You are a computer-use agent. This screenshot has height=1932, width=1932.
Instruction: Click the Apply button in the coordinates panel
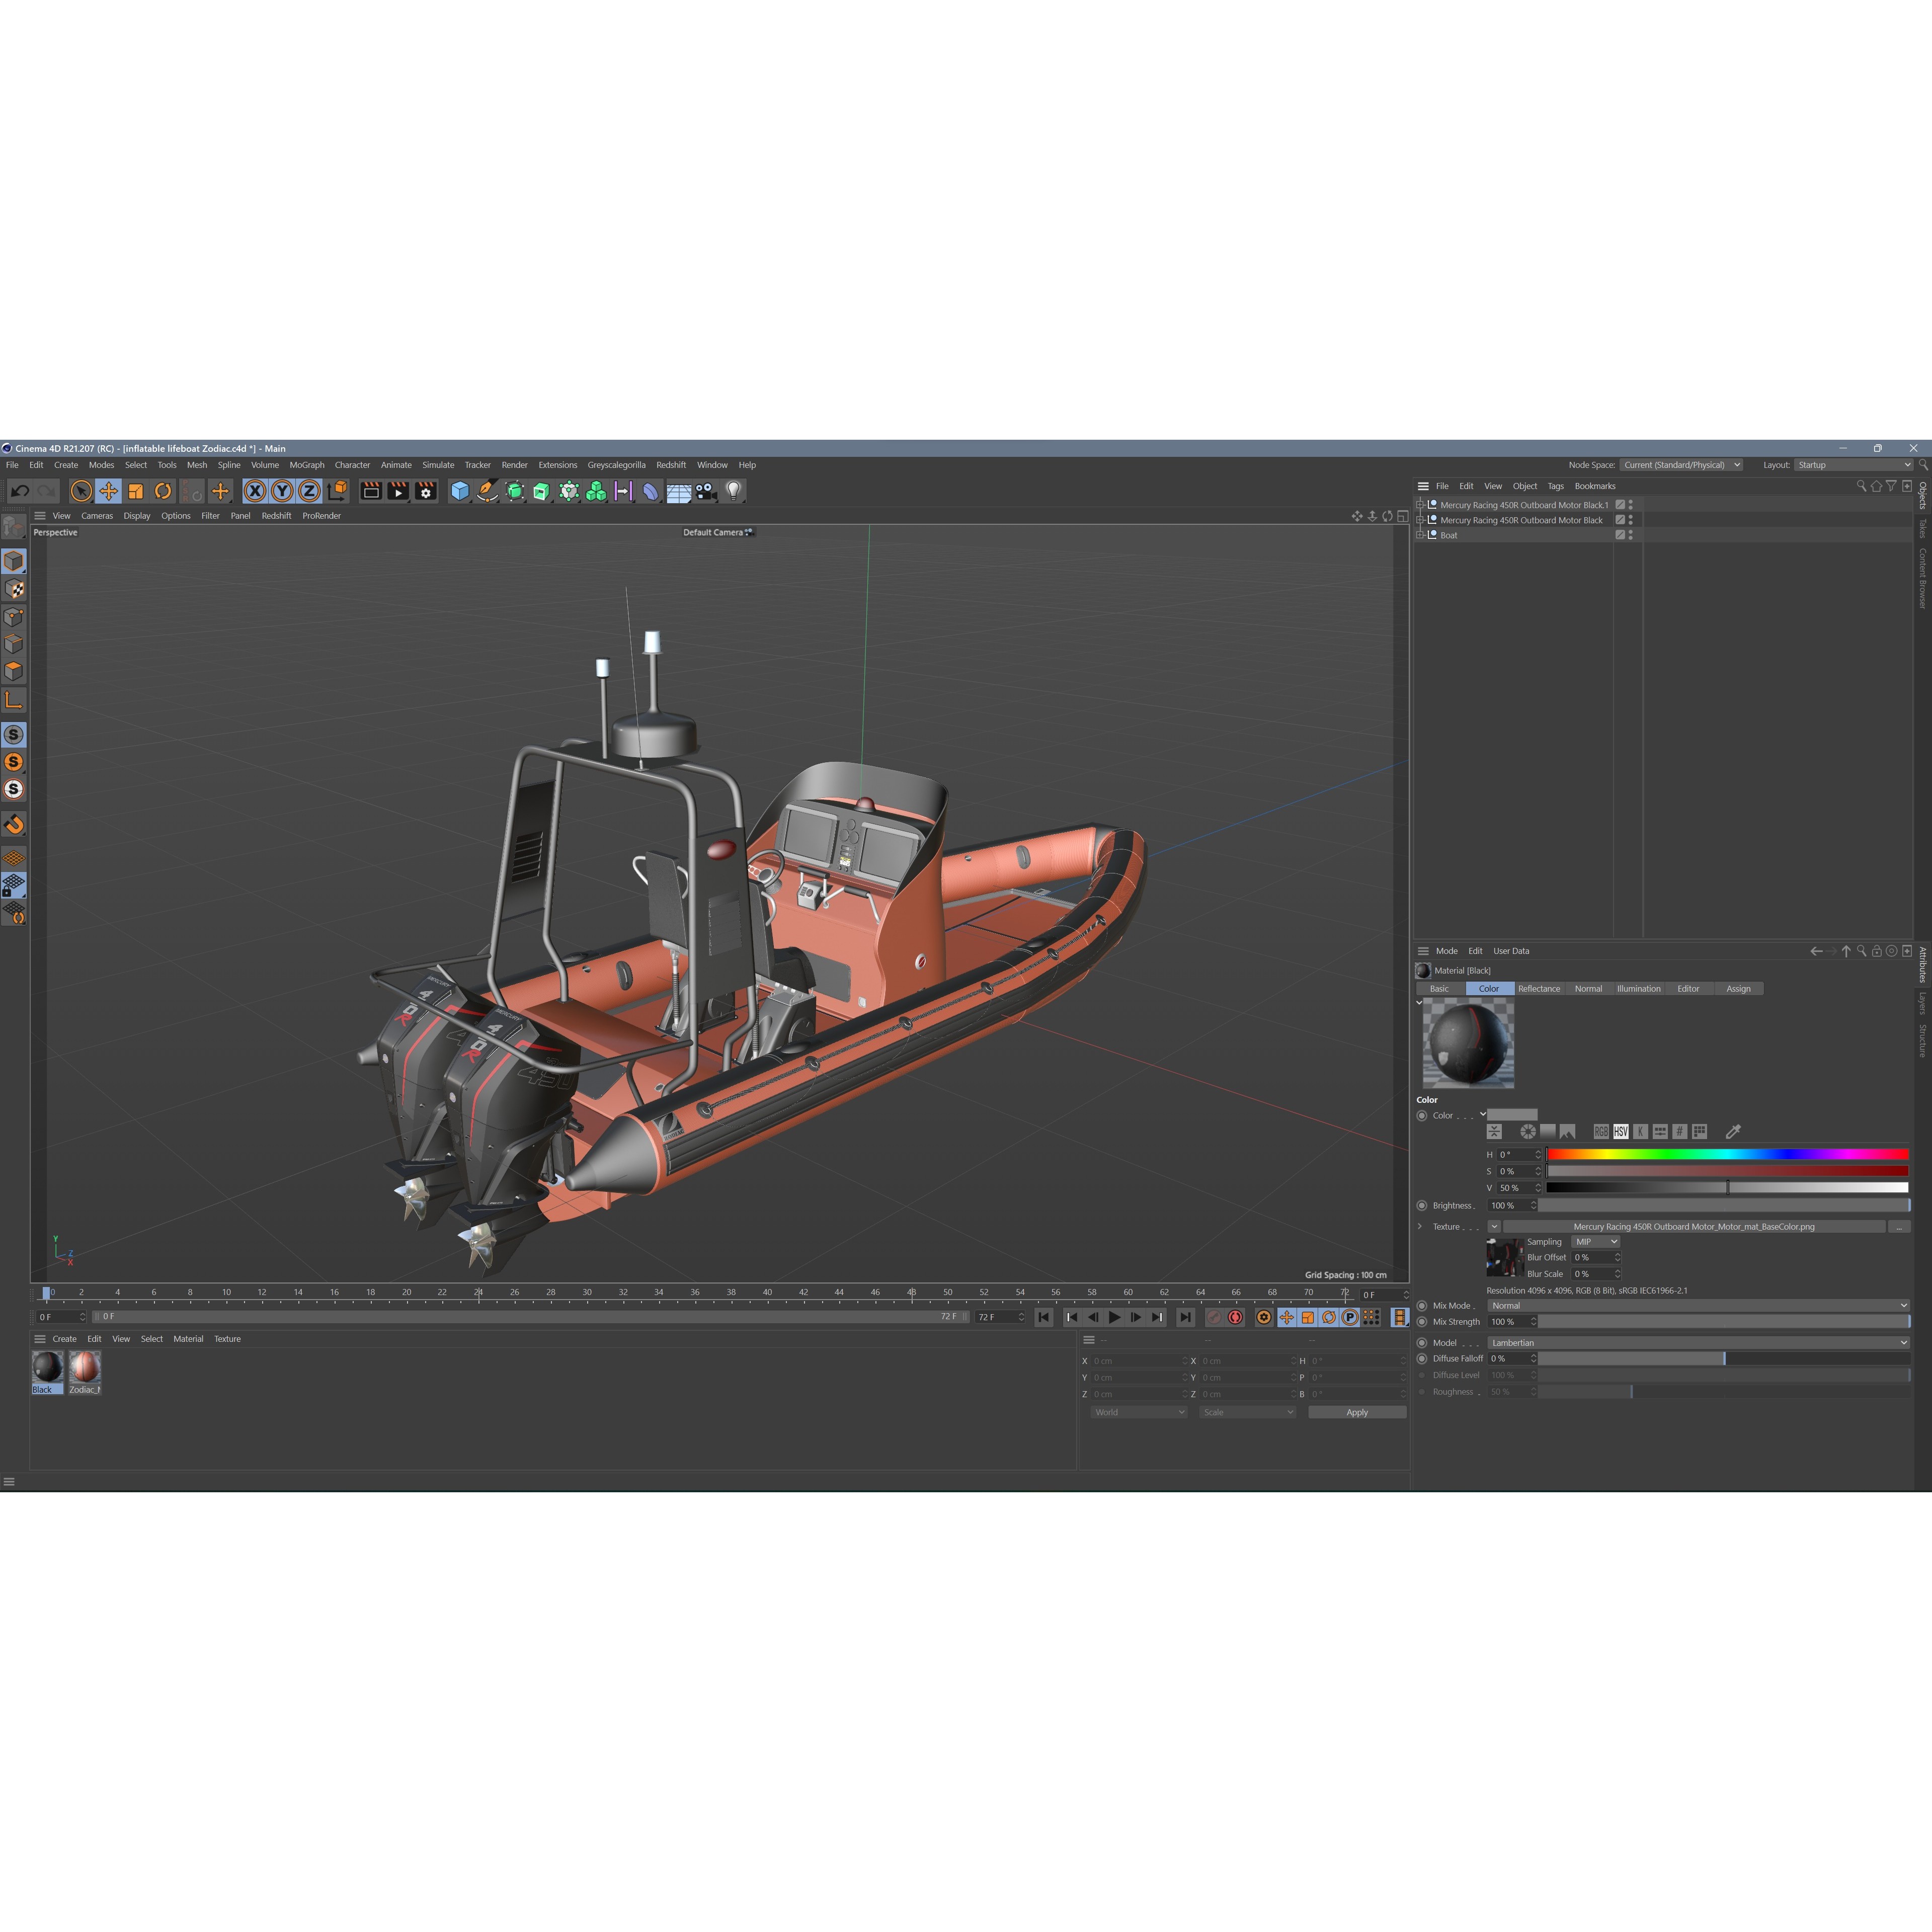tap(1357, 1412)
